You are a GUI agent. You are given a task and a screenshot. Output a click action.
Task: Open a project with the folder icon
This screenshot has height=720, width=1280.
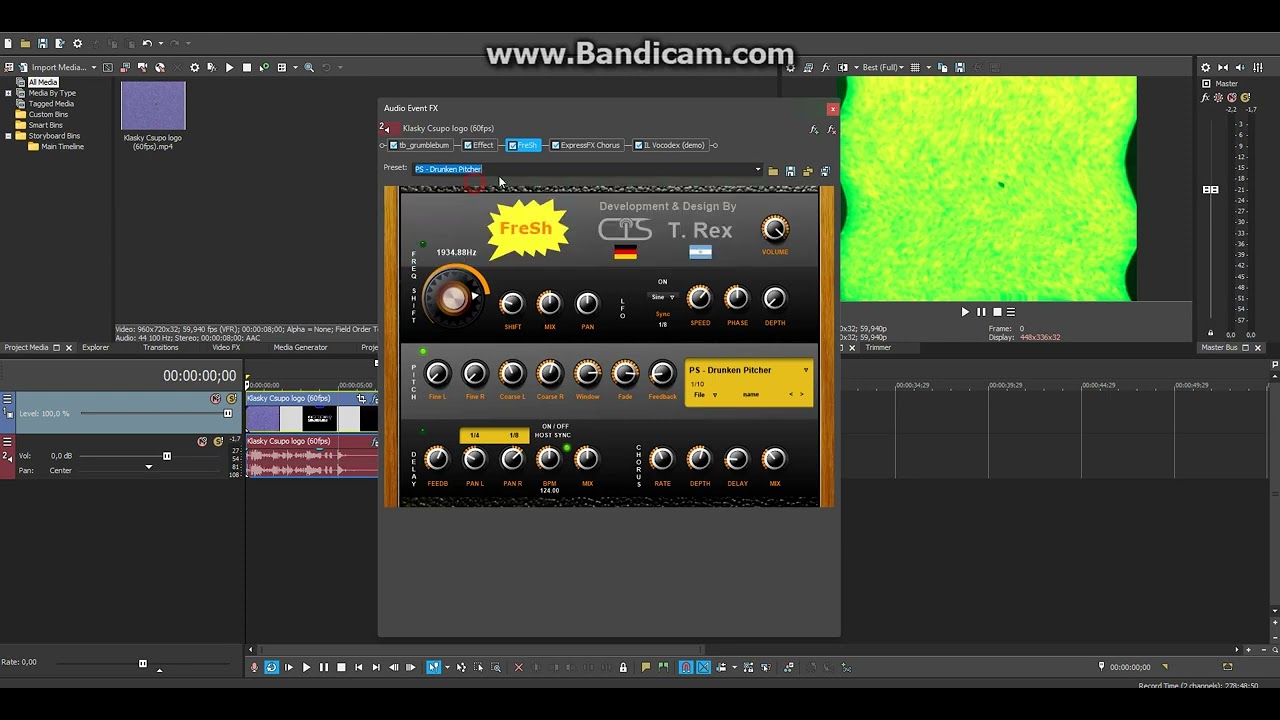pos(25,43)
